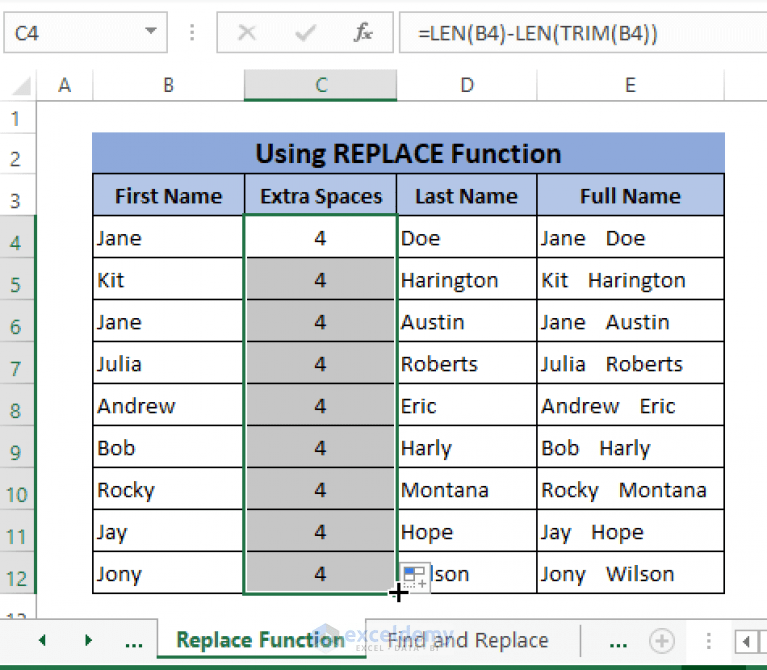Click tab bar splitter dots handle
This screenshot has height=670, width=767.
click(708, 641)
